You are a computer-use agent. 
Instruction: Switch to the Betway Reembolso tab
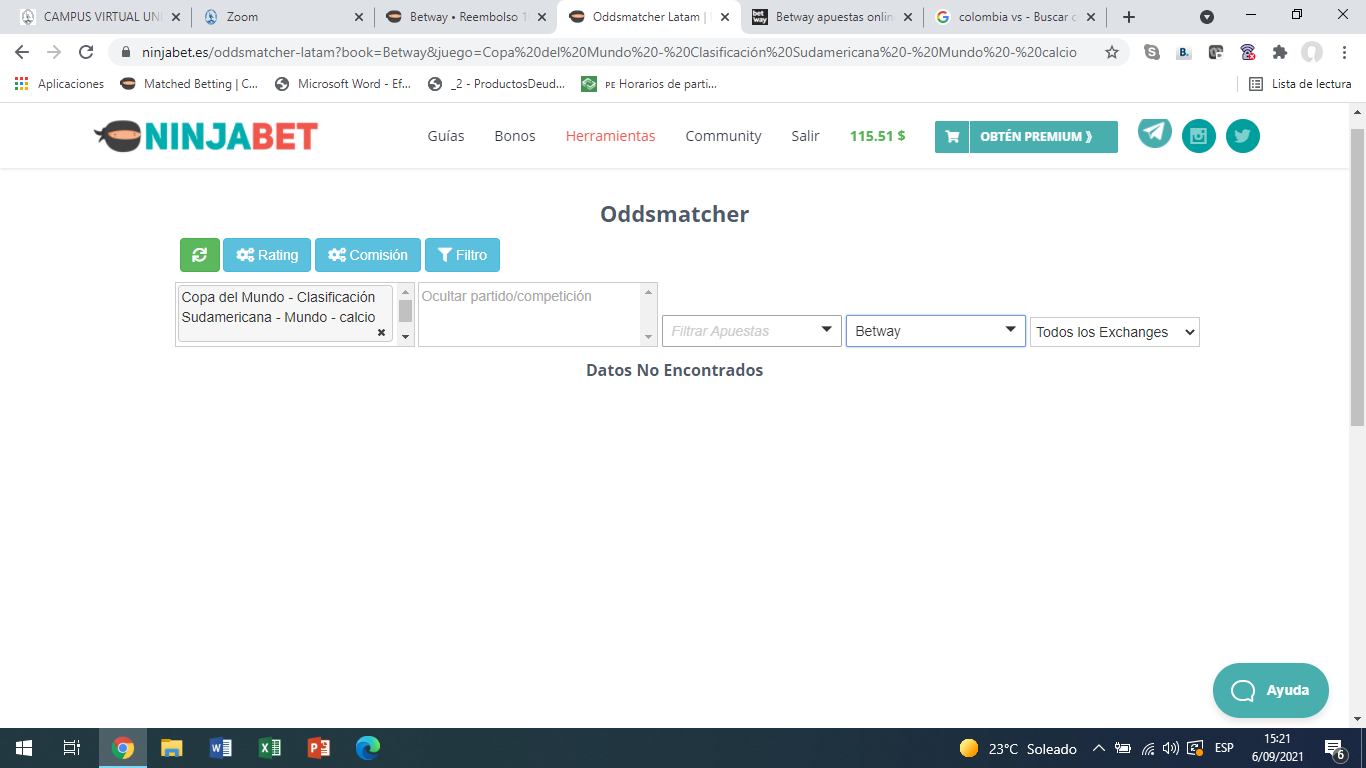point(466,17)
